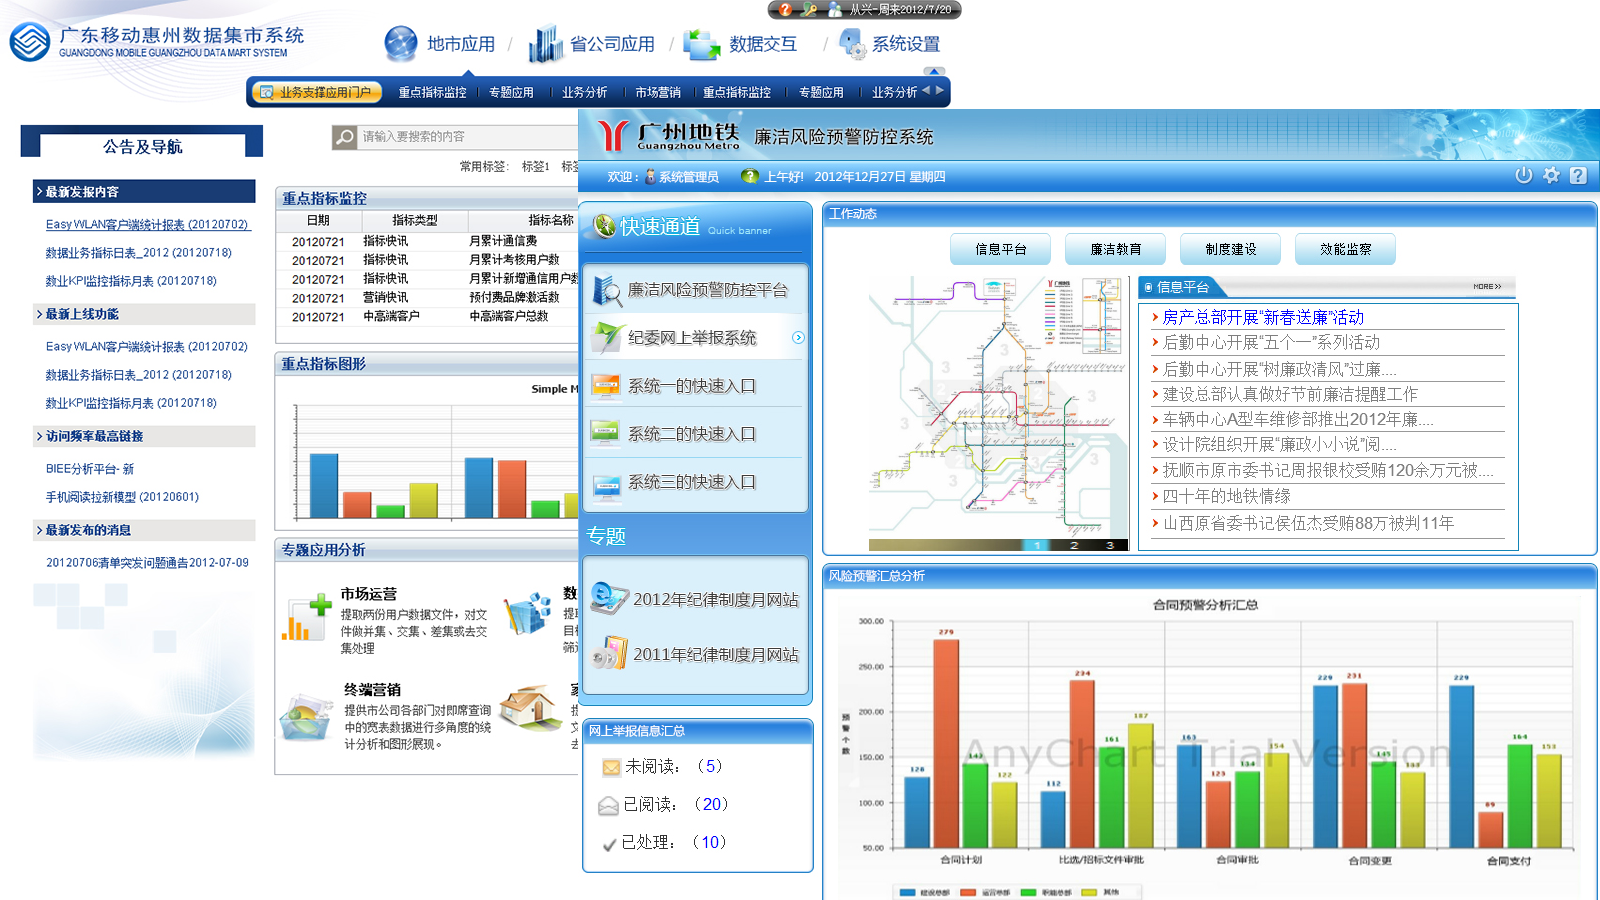Open 系统设置 gear icon in top navigation

pyautogui.click(x=852, y=43)
